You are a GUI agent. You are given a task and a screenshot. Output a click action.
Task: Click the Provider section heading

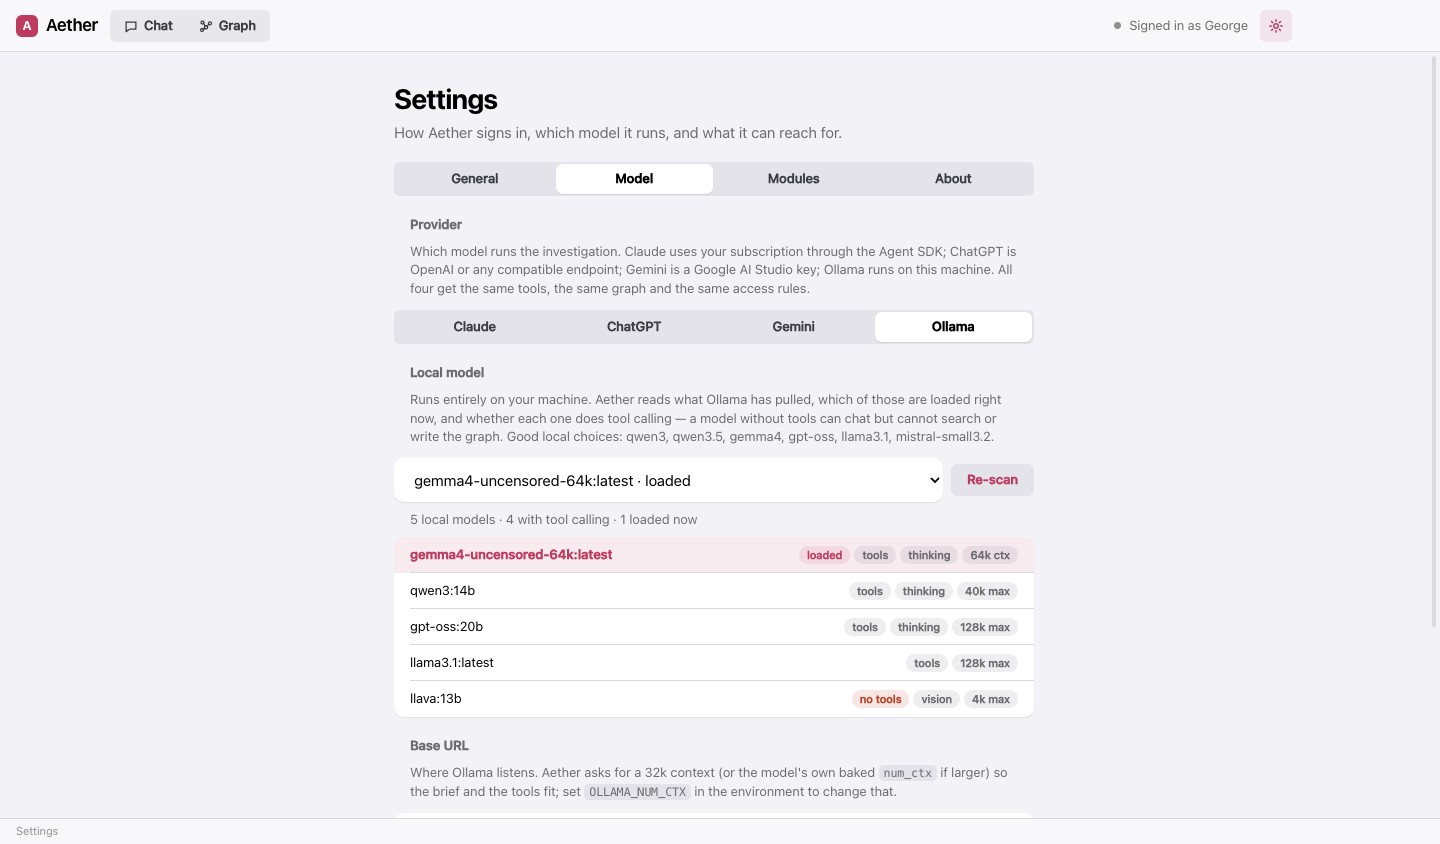[436, 225]
